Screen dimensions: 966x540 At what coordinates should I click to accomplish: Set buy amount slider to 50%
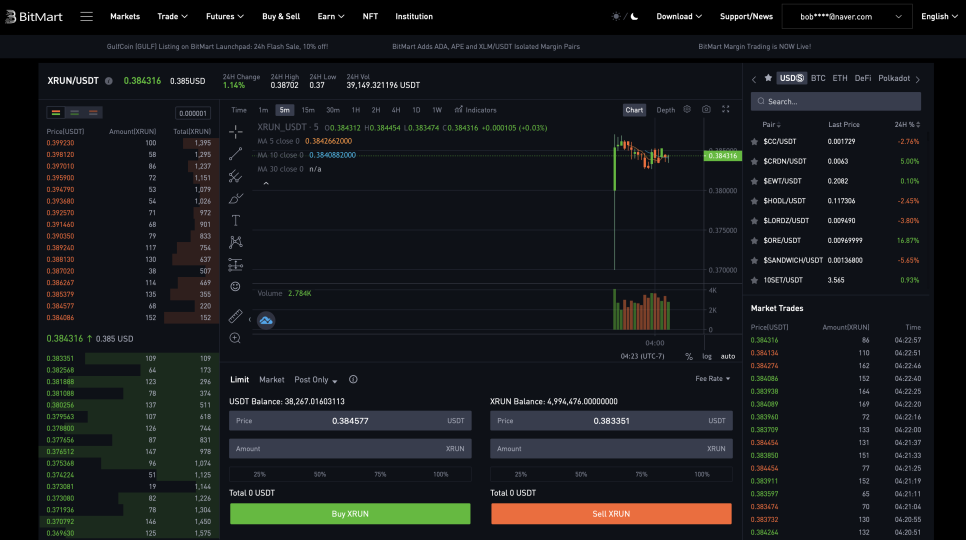click(320, 474)
